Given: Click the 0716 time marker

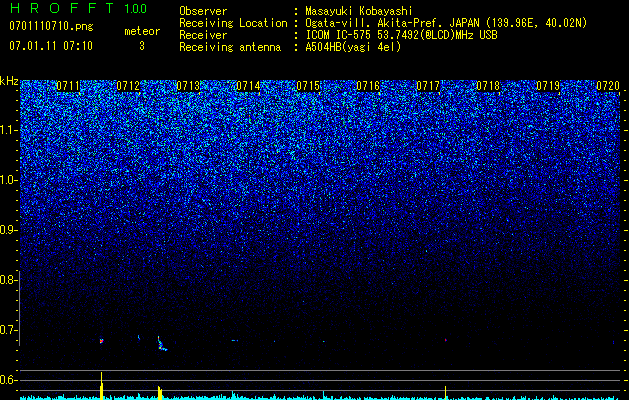Looking at the screenshot, I should pyautogui.click(x=368, y=86).
